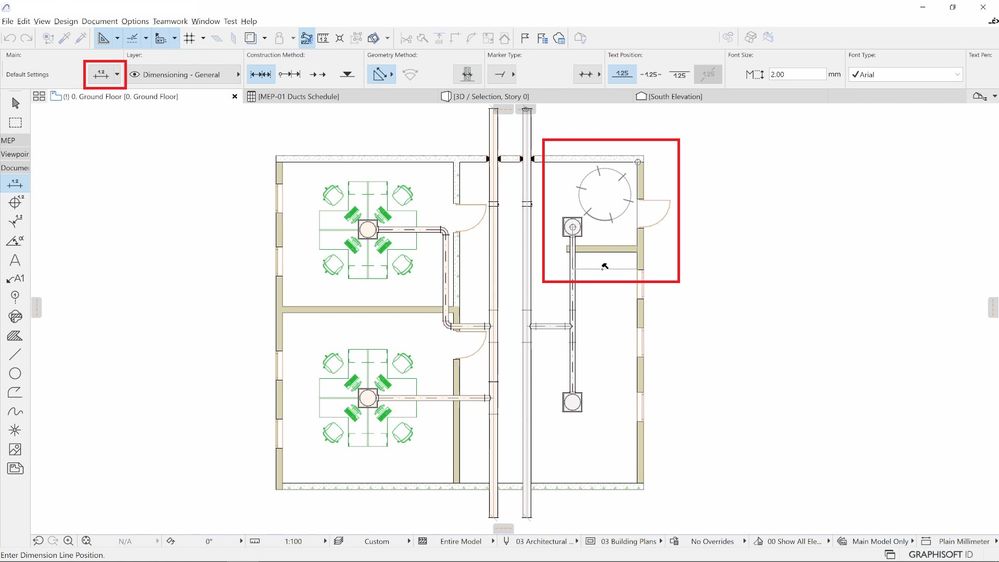Expand the MEP toolbox group
Viewport: 999px width, 562px height.
coord(15,140)
